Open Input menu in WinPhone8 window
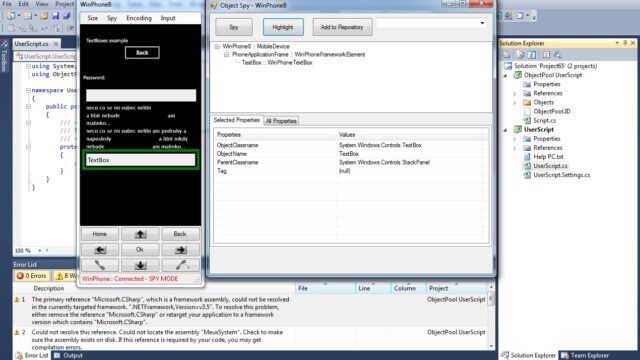This screenshot has width=640, height=360. 168,18
